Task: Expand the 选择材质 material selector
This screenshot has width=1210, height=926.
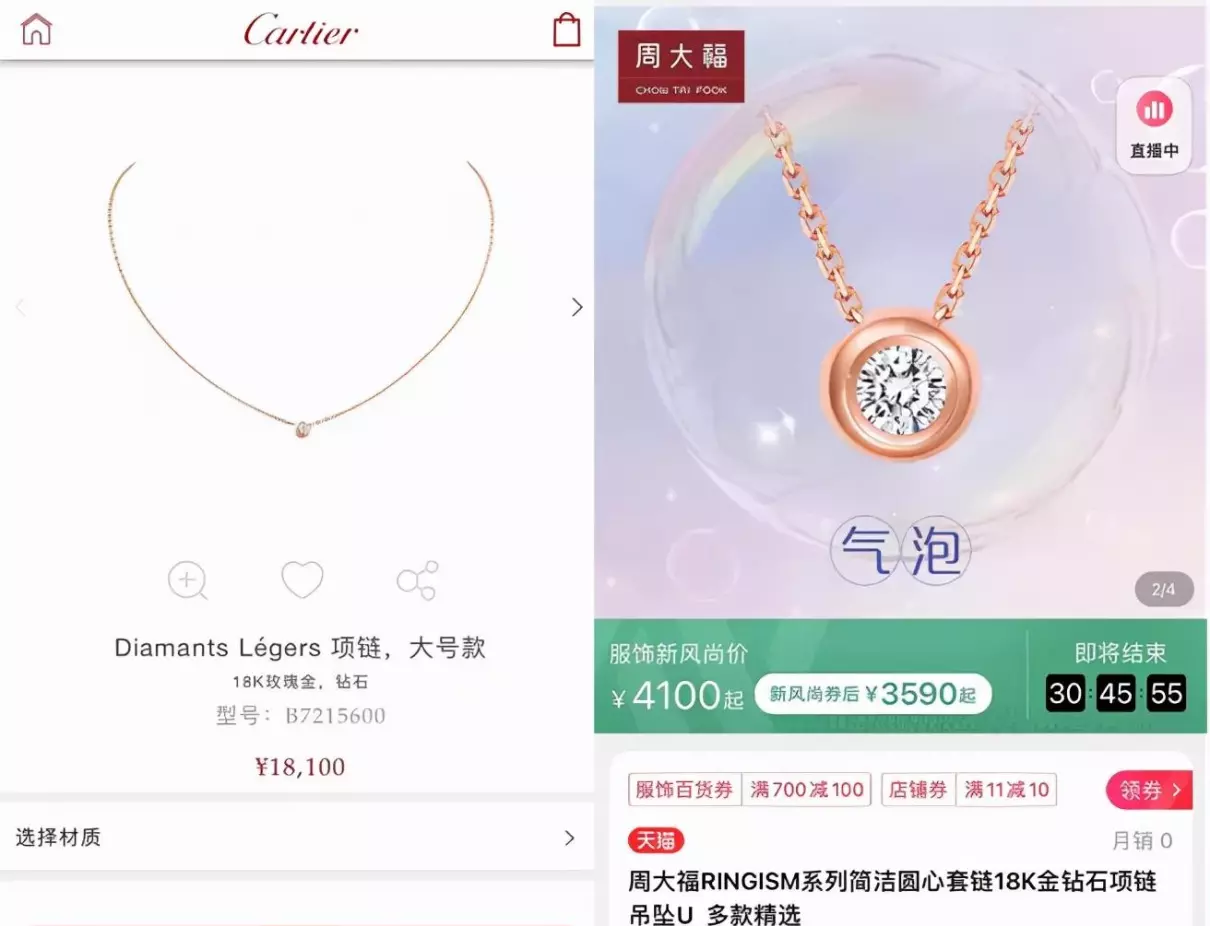Action: [x=296, y=838]
